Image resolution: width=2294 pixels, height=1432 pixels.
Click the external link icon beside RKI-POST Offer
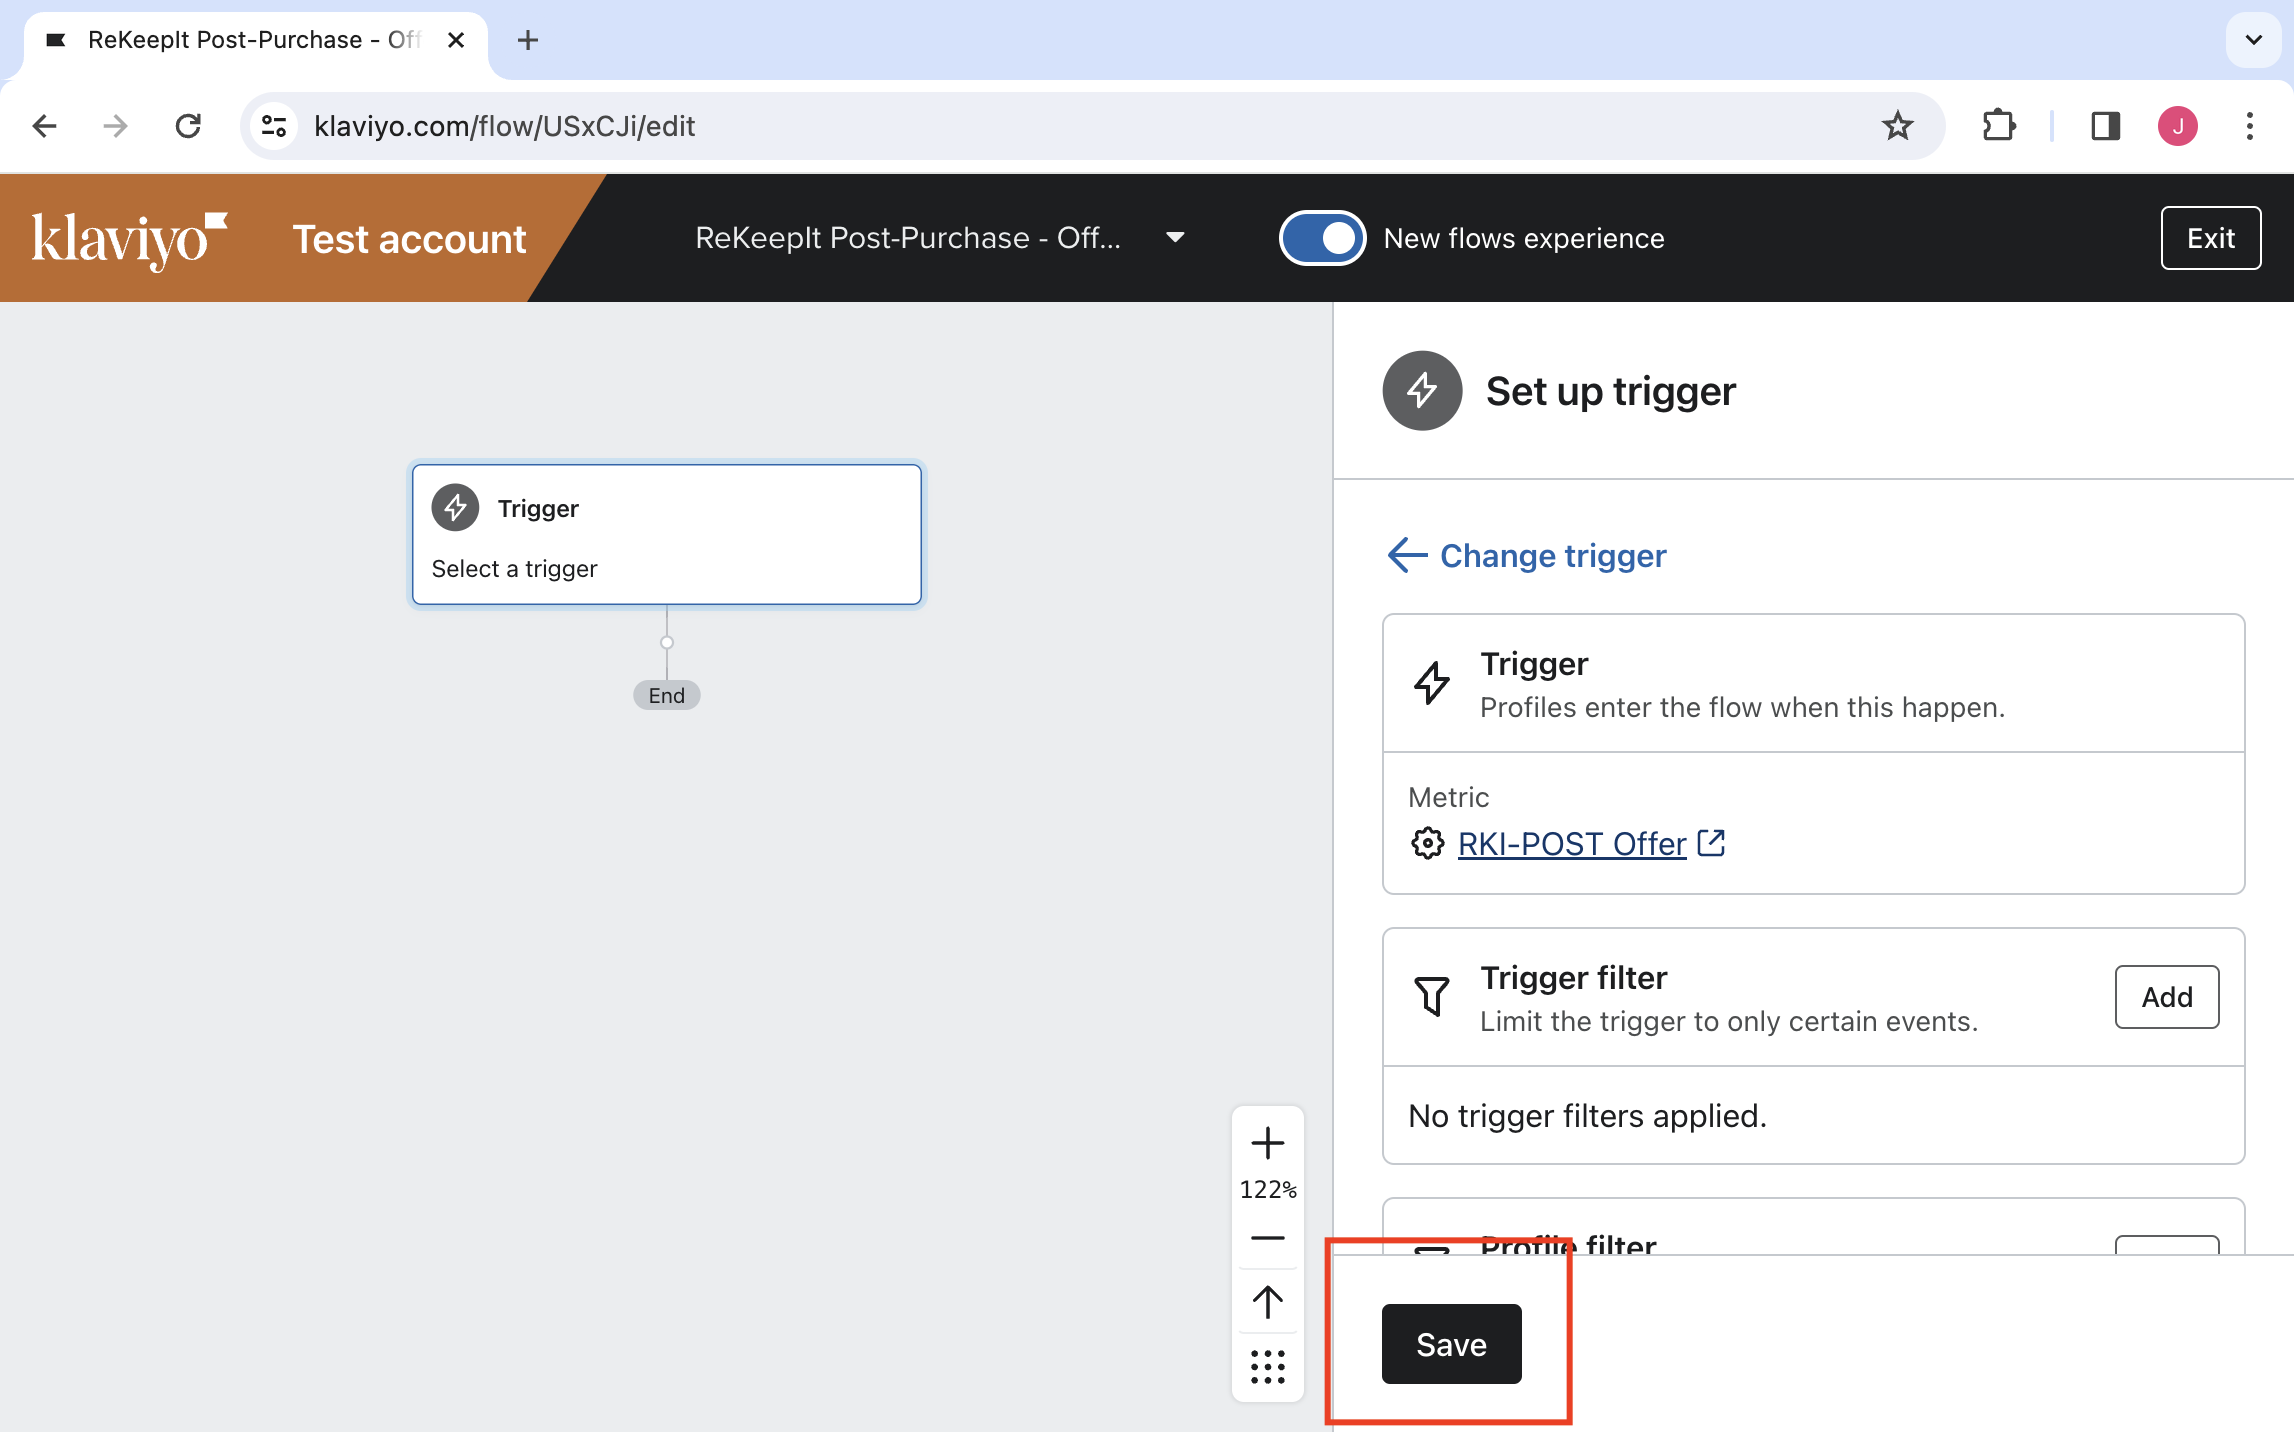[x=1711, y=843]
